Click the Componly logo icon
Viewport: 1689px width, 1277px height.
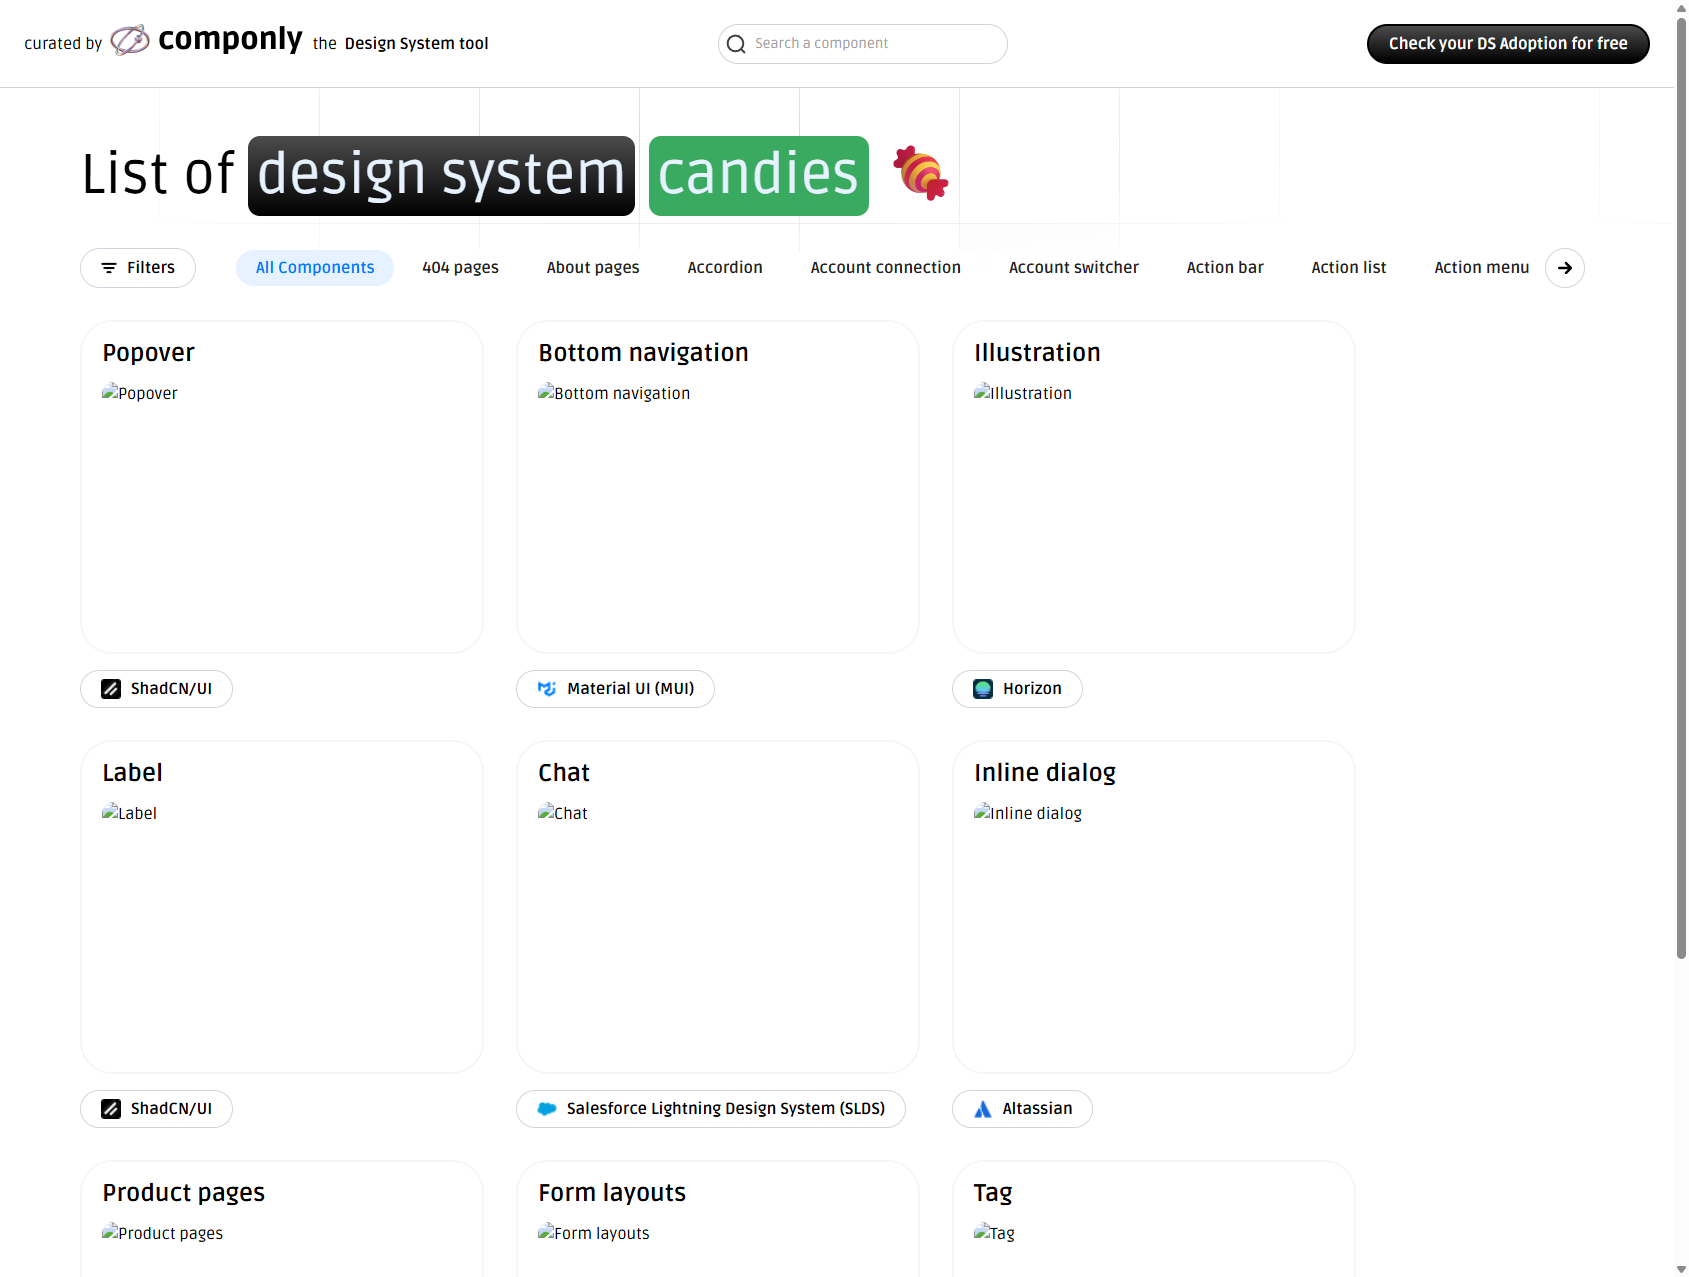pos(130,41)
